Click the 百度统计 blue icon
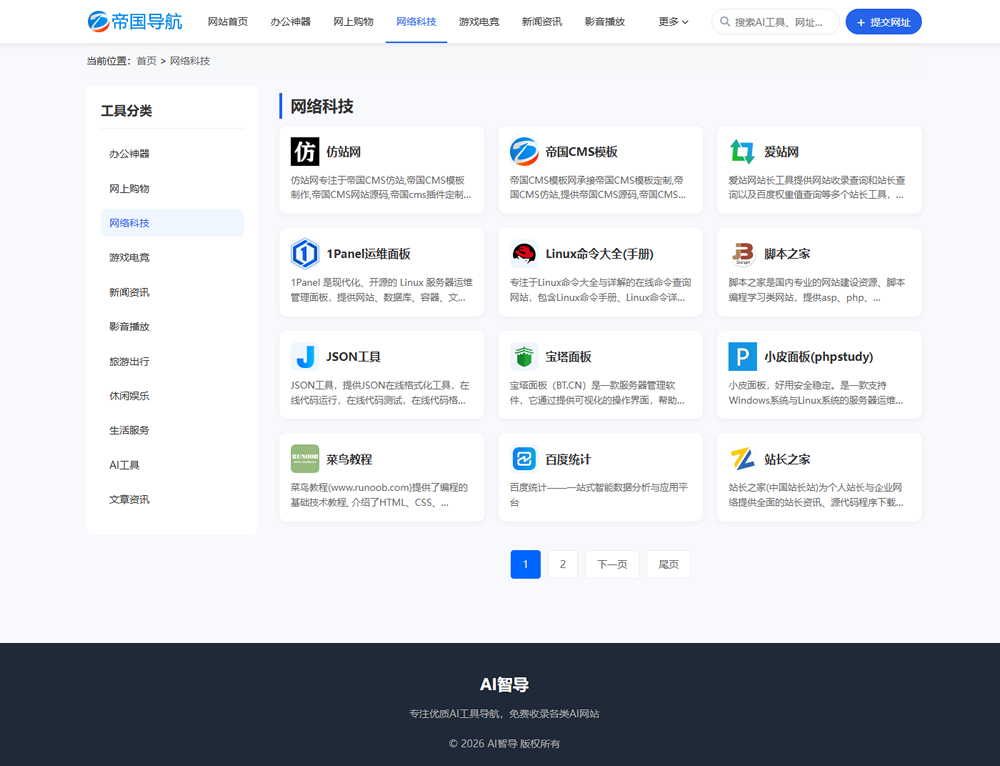The height and width of the screenshot is (766, 1000). 524,459
